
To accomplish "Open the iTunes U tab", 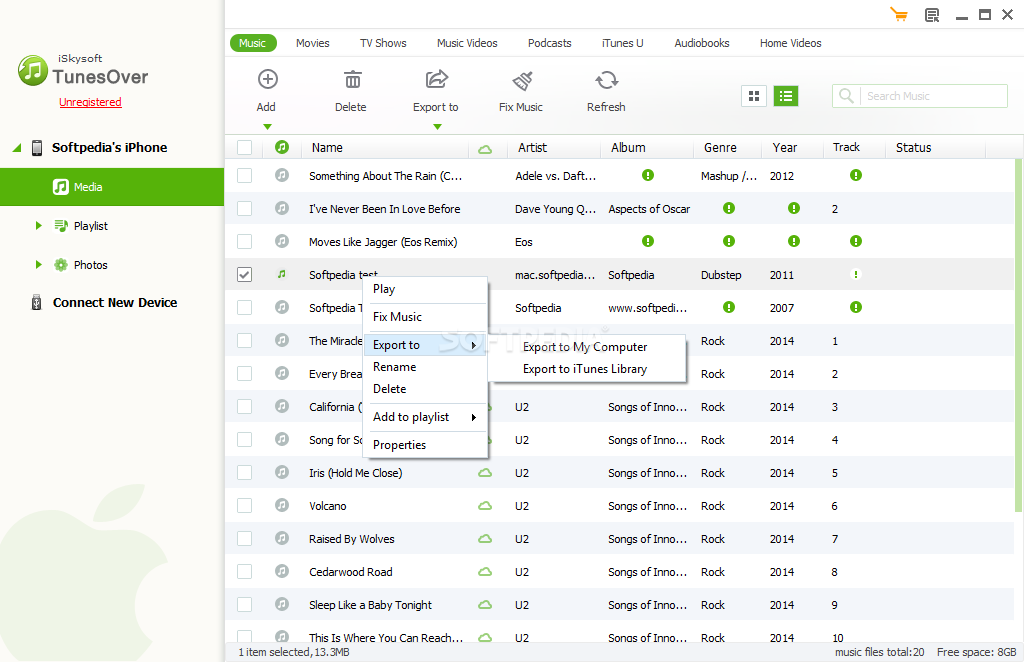I will point(622,43).
